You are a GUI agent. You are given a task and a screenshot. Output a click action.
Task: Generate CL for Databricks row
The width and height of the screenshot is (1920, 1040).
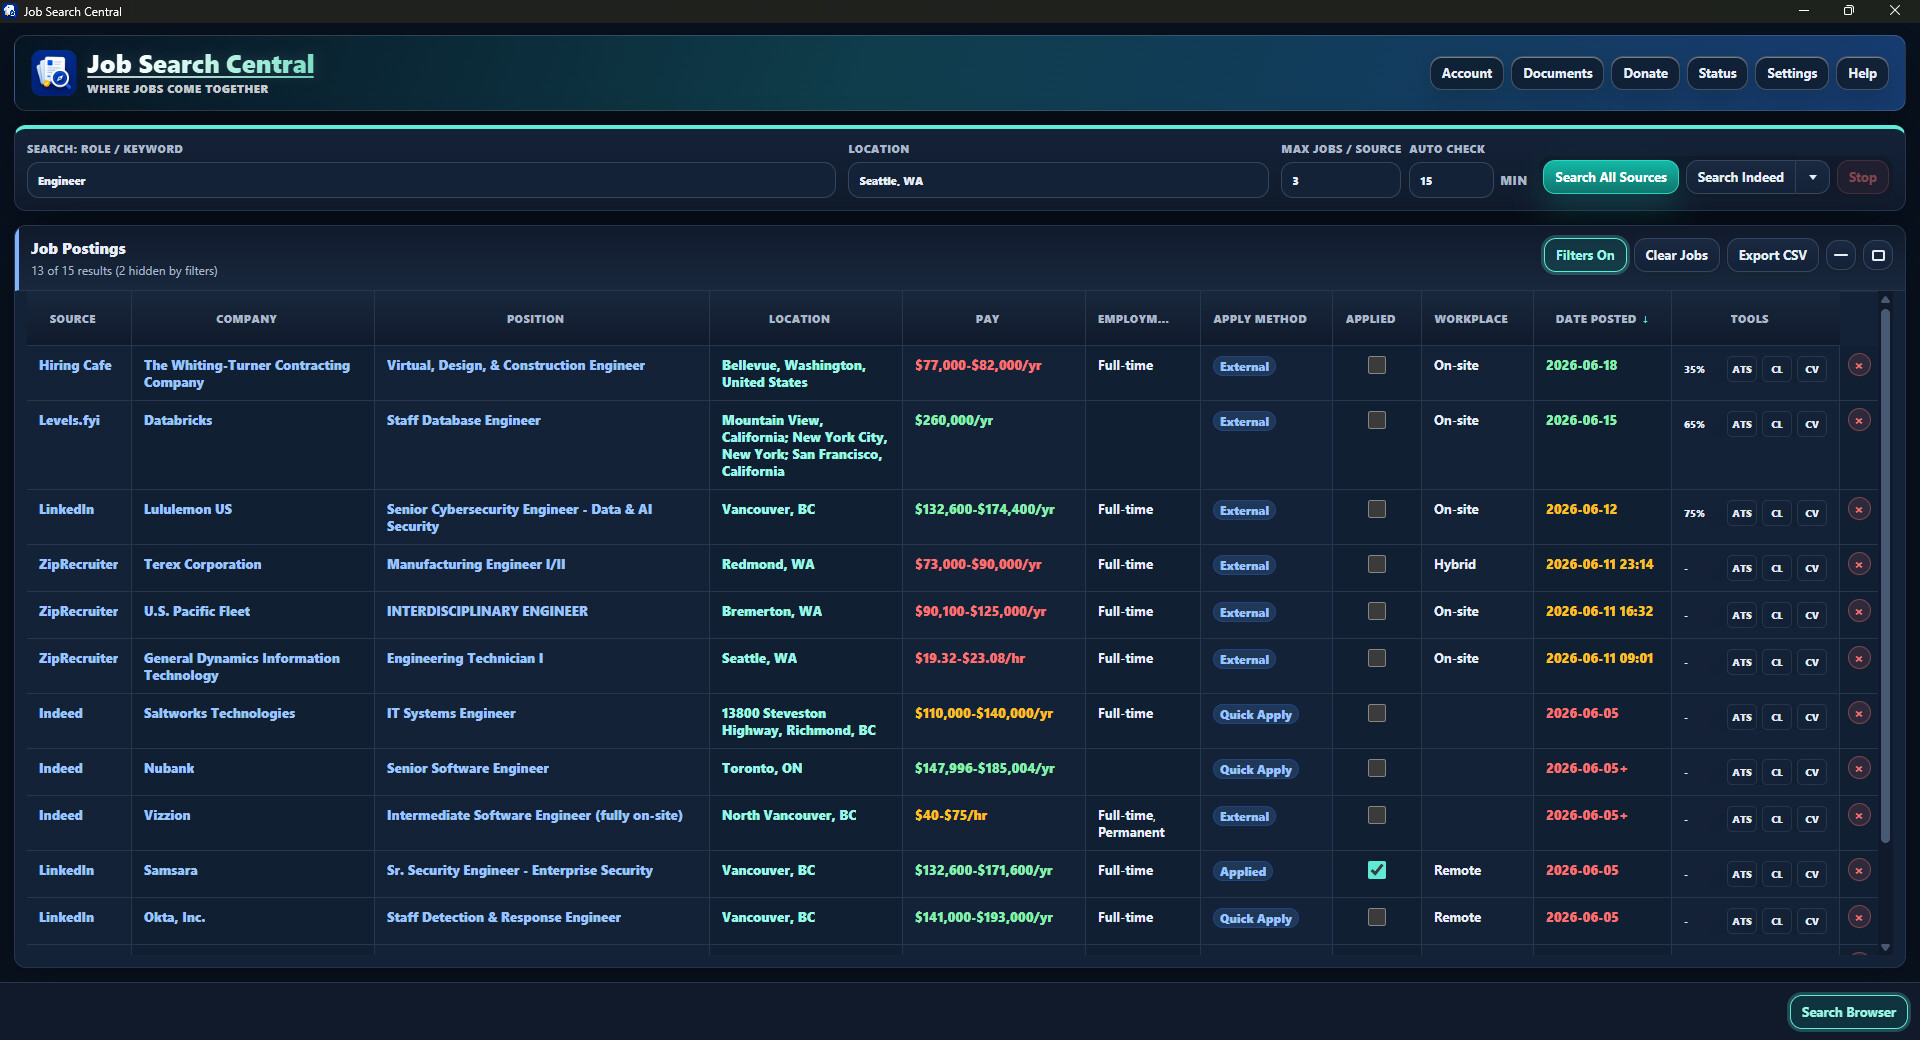1777,425
